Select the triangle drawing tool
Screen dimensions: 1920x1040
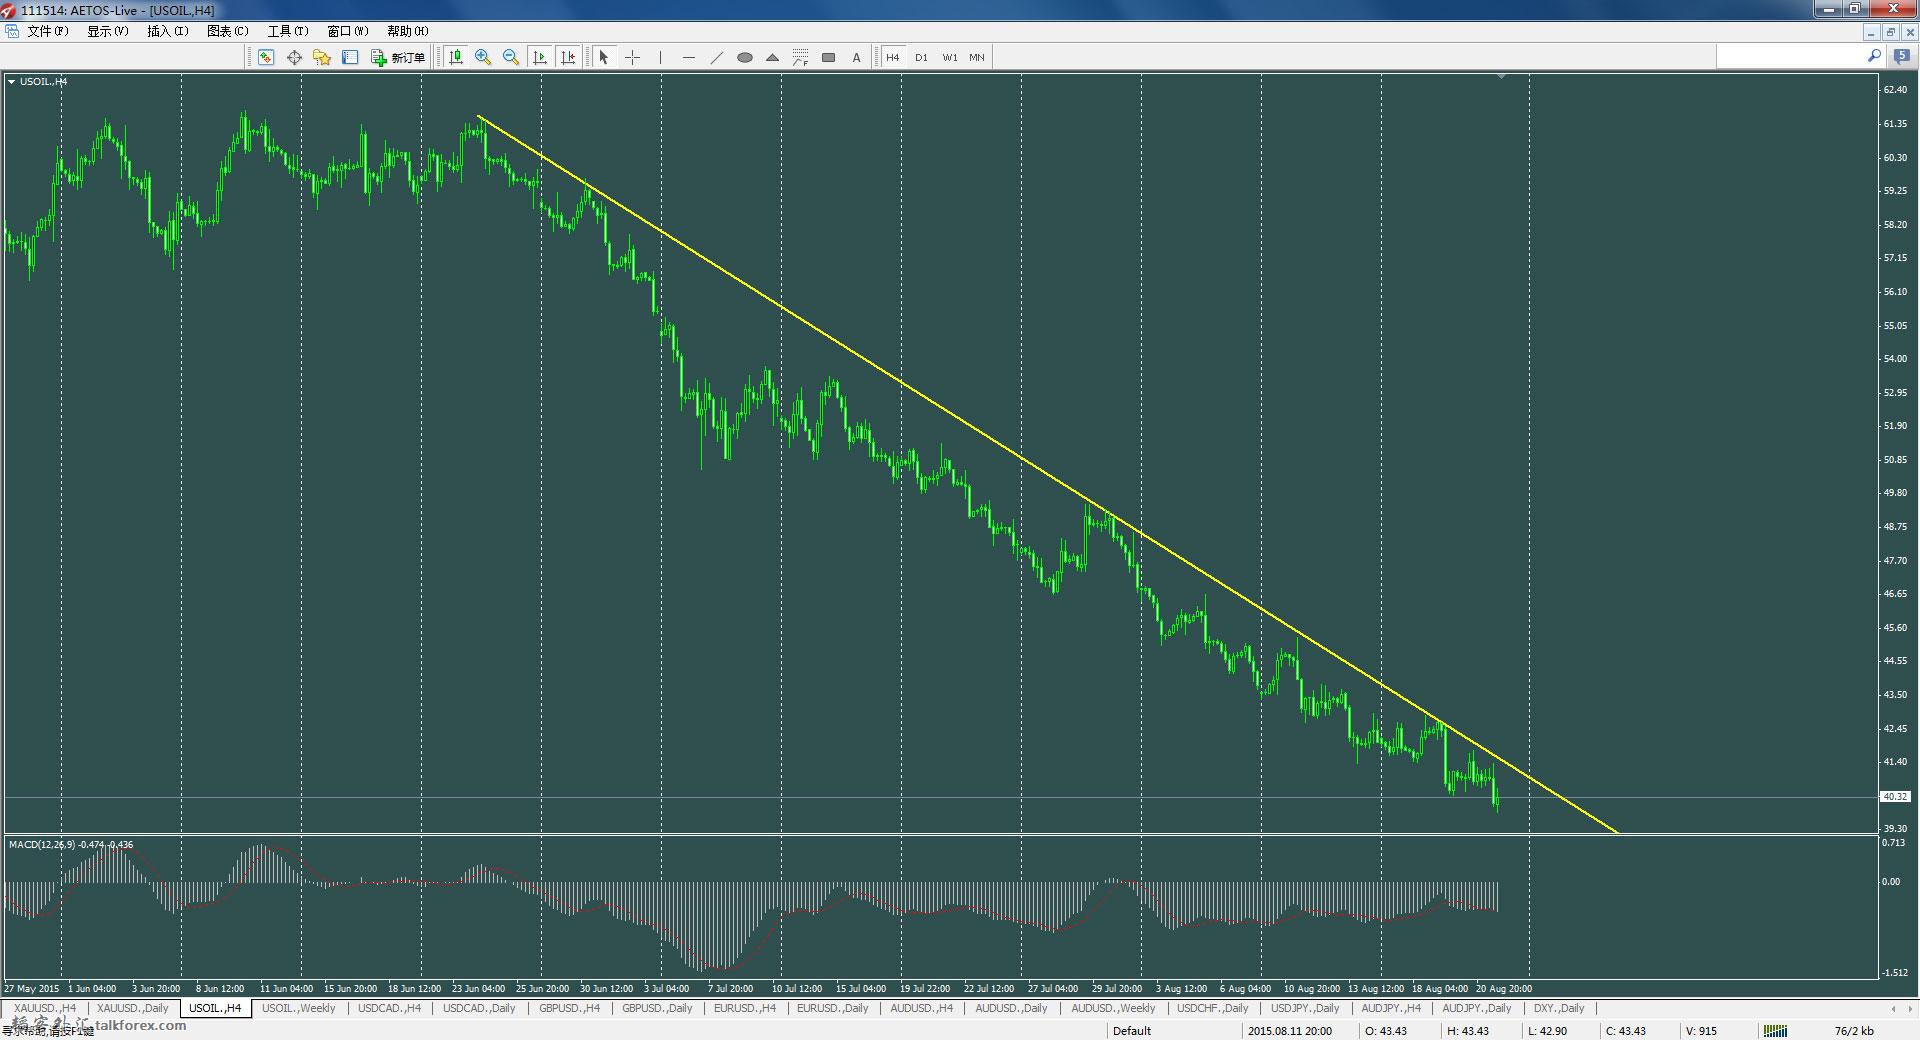772,57
